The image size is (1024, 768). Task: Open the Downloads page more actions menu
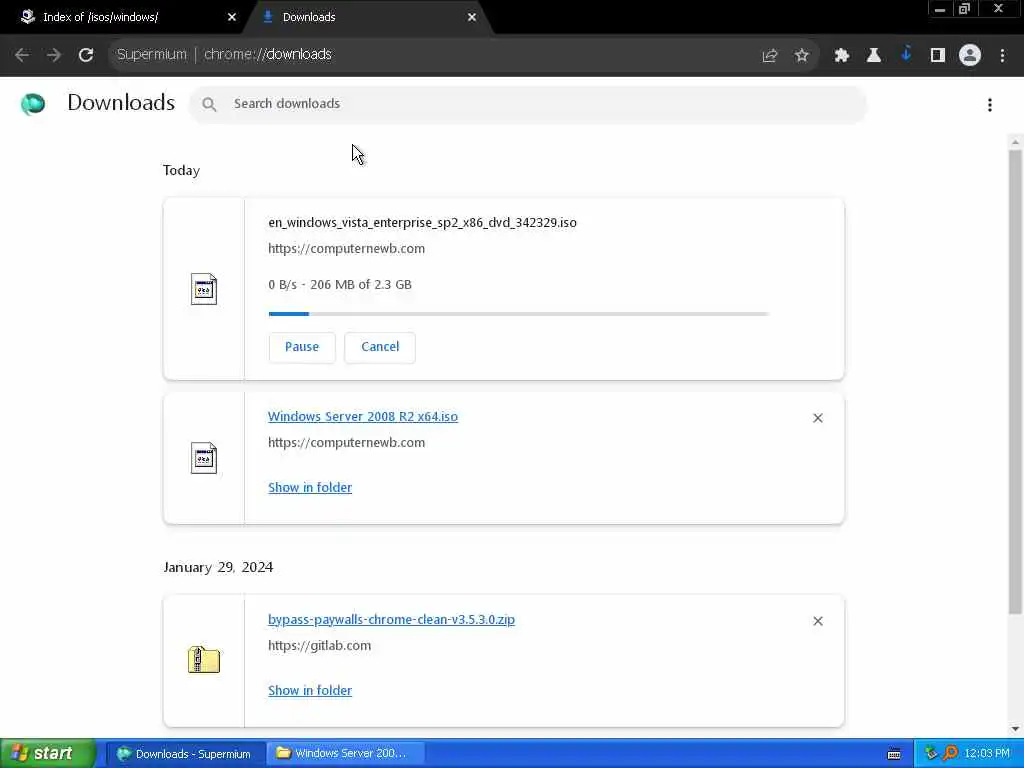990,104
